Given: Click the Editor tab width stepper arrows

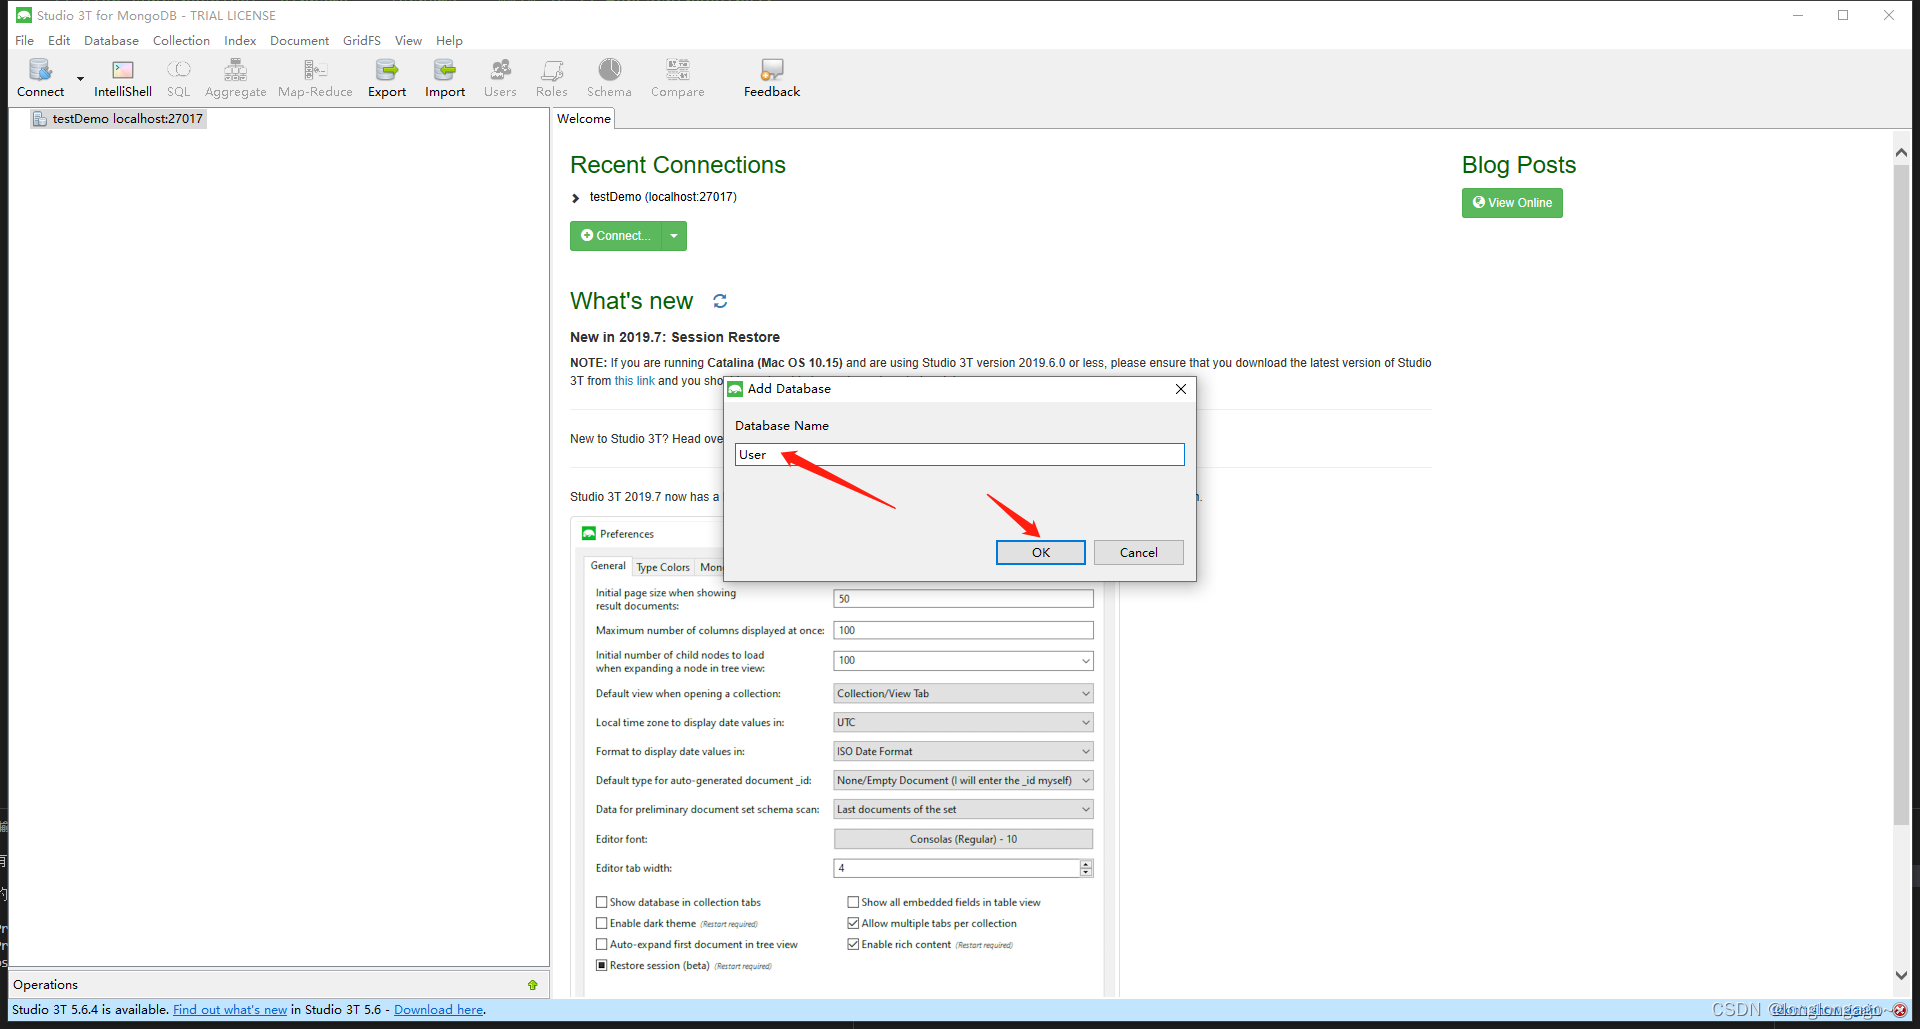Looking at the screenshot, I should [x=1086, y=868].
